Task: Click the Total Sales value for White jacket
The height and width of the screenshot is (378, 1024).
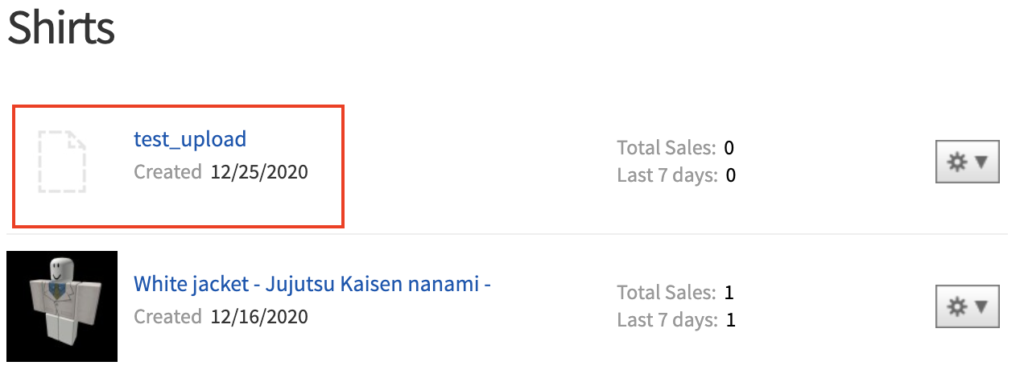Action: point(729,293)
